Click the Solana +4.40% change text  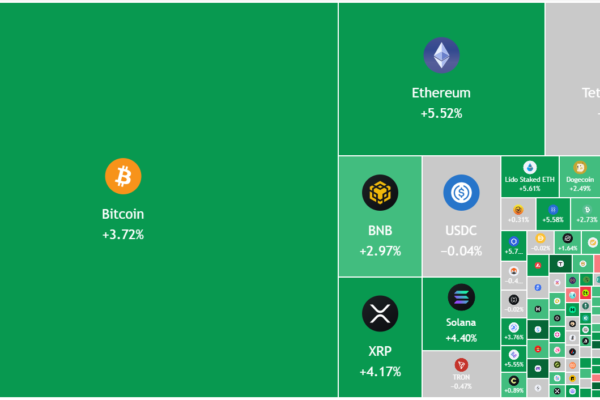(x=461, y=339)
